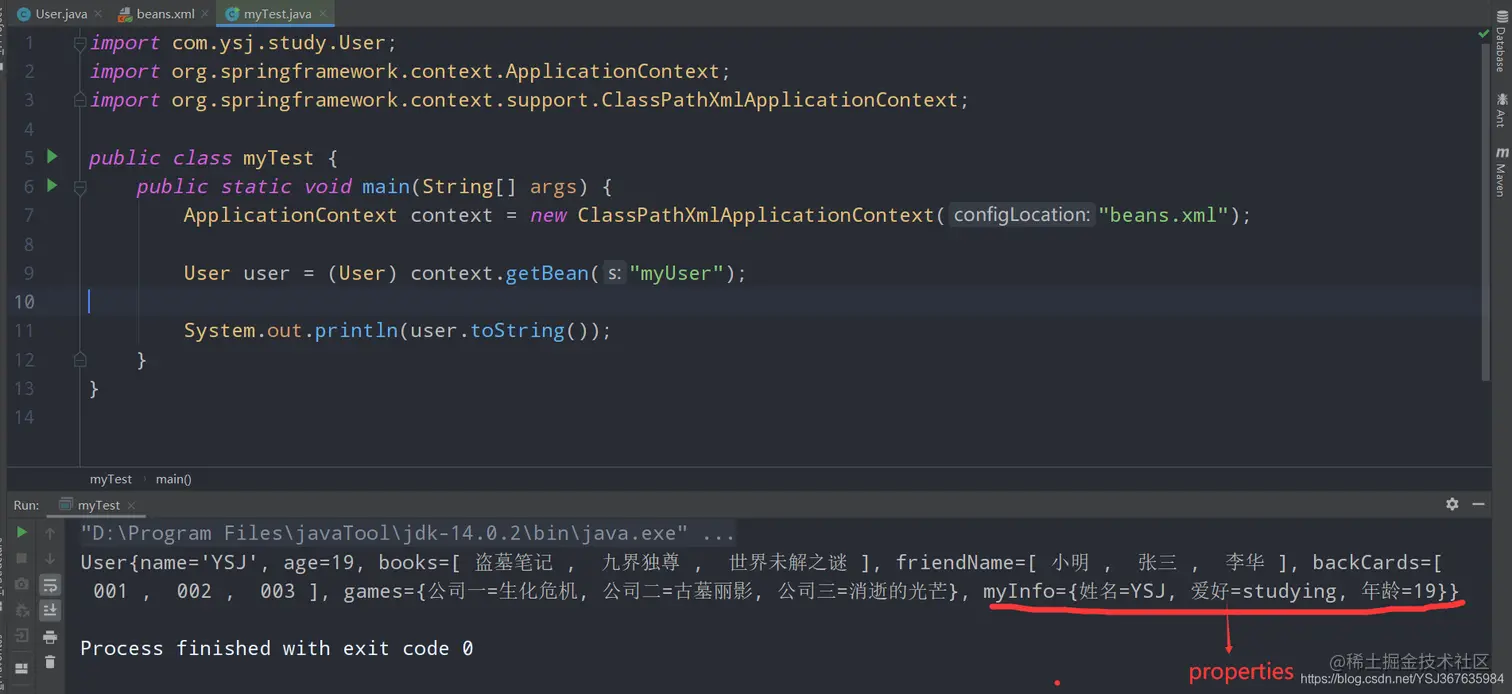The height and width of the screenshot is (694, 1512).
Task: Click the stop process button
Action: [22, 558]
